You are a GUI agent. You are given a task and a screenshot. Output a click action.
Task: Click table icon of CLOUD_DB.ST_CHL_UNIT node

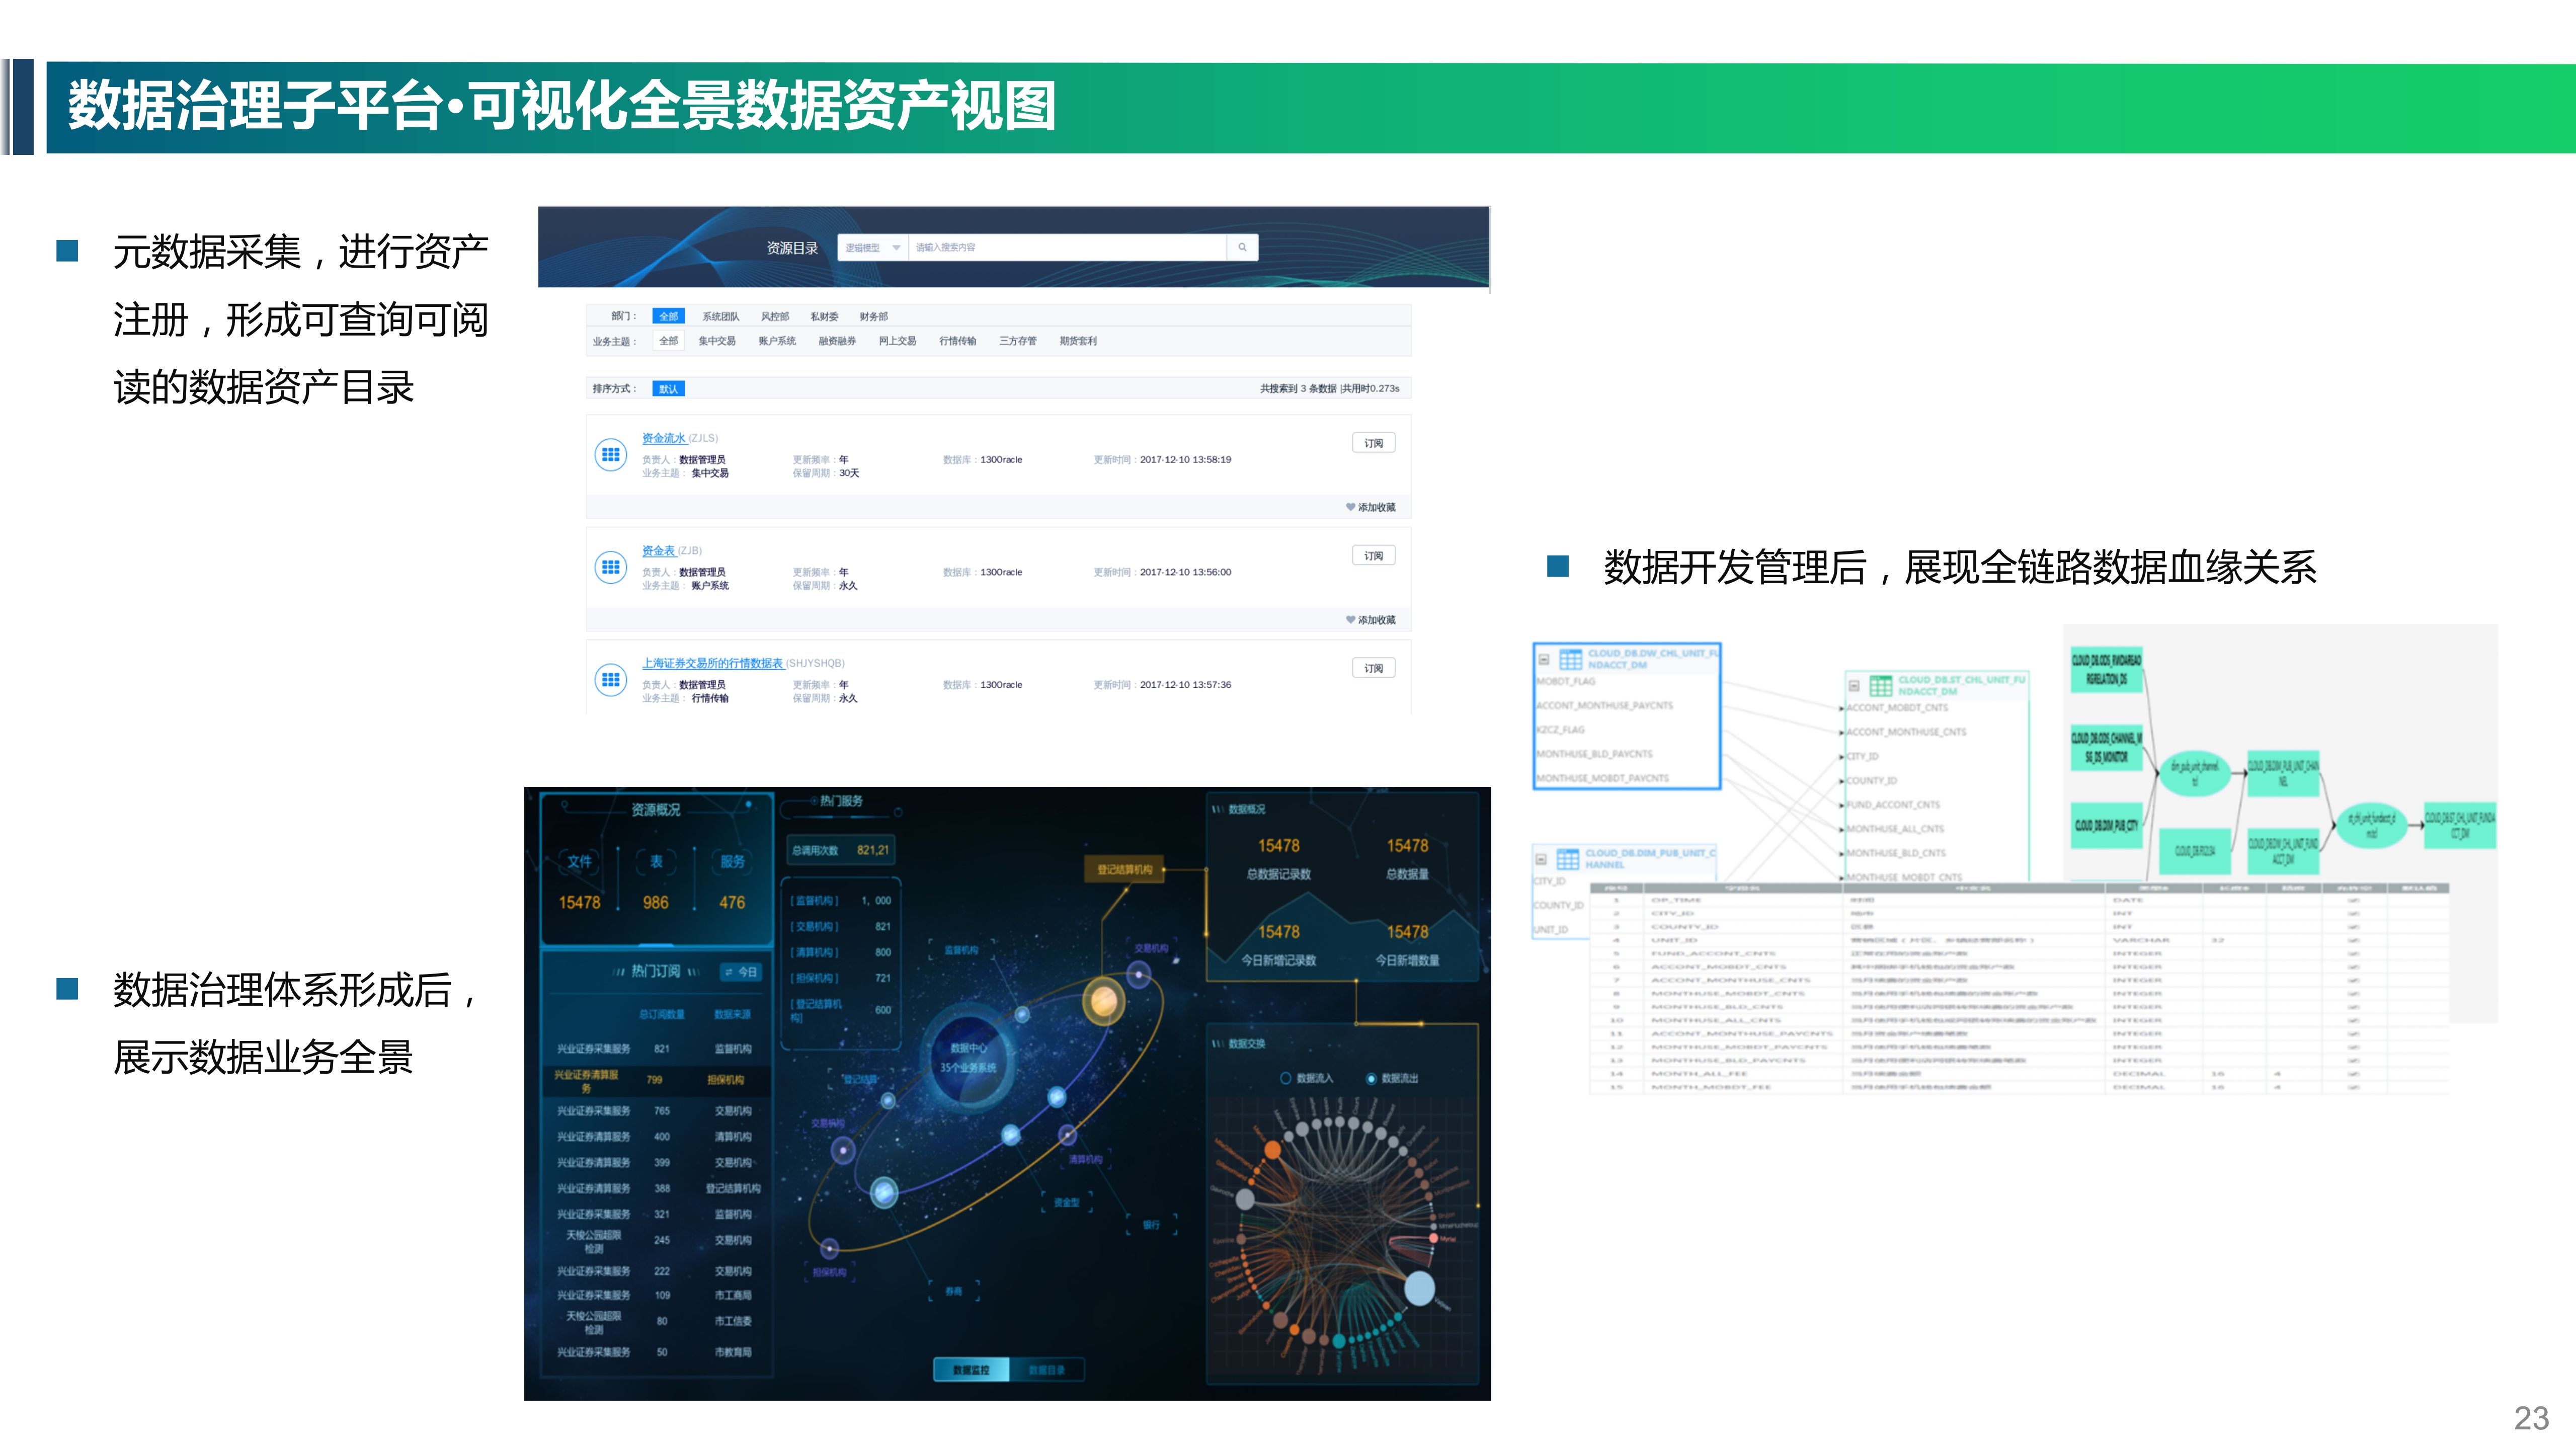click(1881, 685)
